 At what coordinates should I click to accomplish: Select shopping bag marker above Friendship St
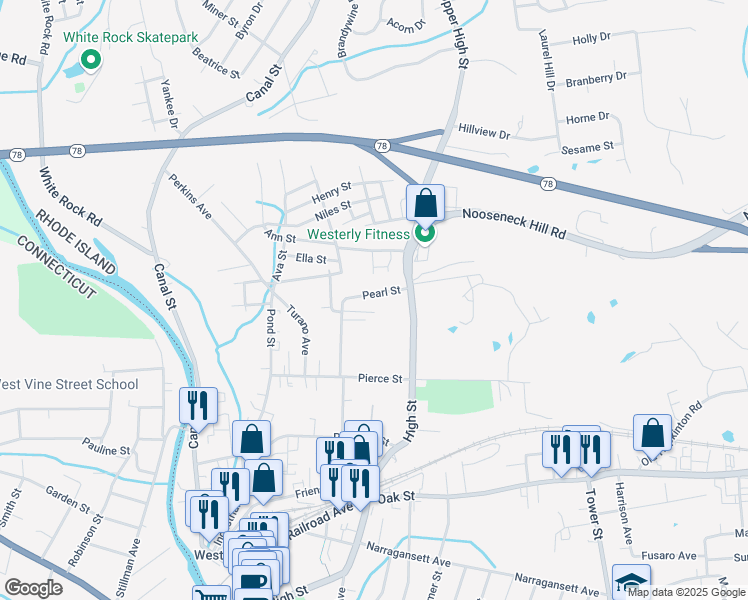pos(263,480)
